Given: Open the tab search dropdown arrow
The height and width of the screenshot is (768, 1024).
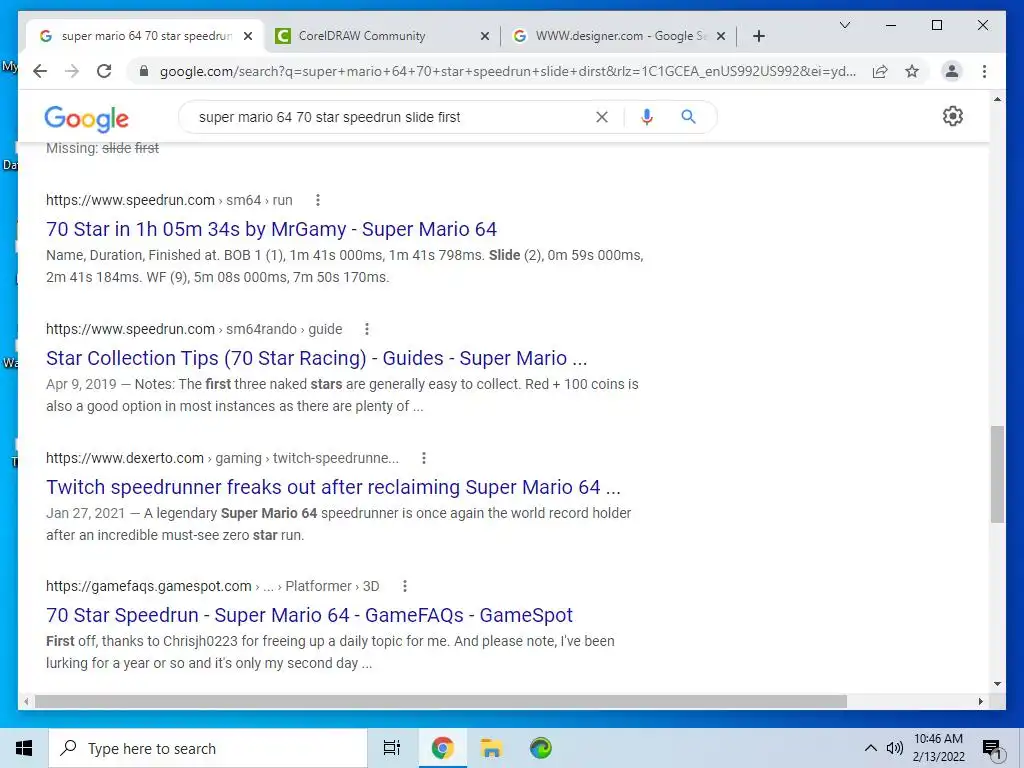Looking at the screenshot, I should (844, 25).
